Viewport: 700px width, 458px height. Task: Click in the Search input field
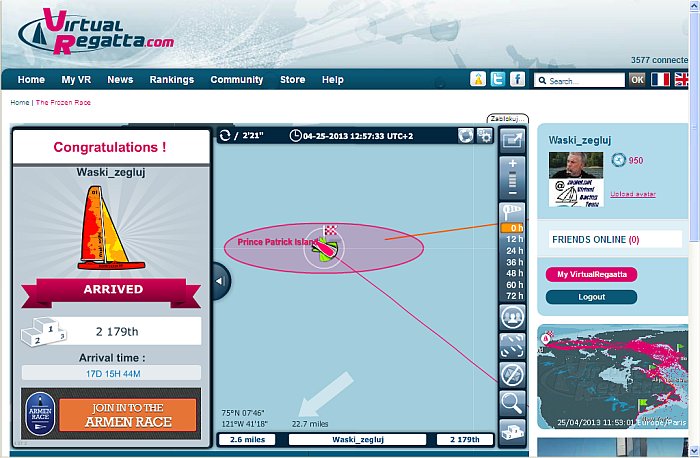click(x=585, y=80)
